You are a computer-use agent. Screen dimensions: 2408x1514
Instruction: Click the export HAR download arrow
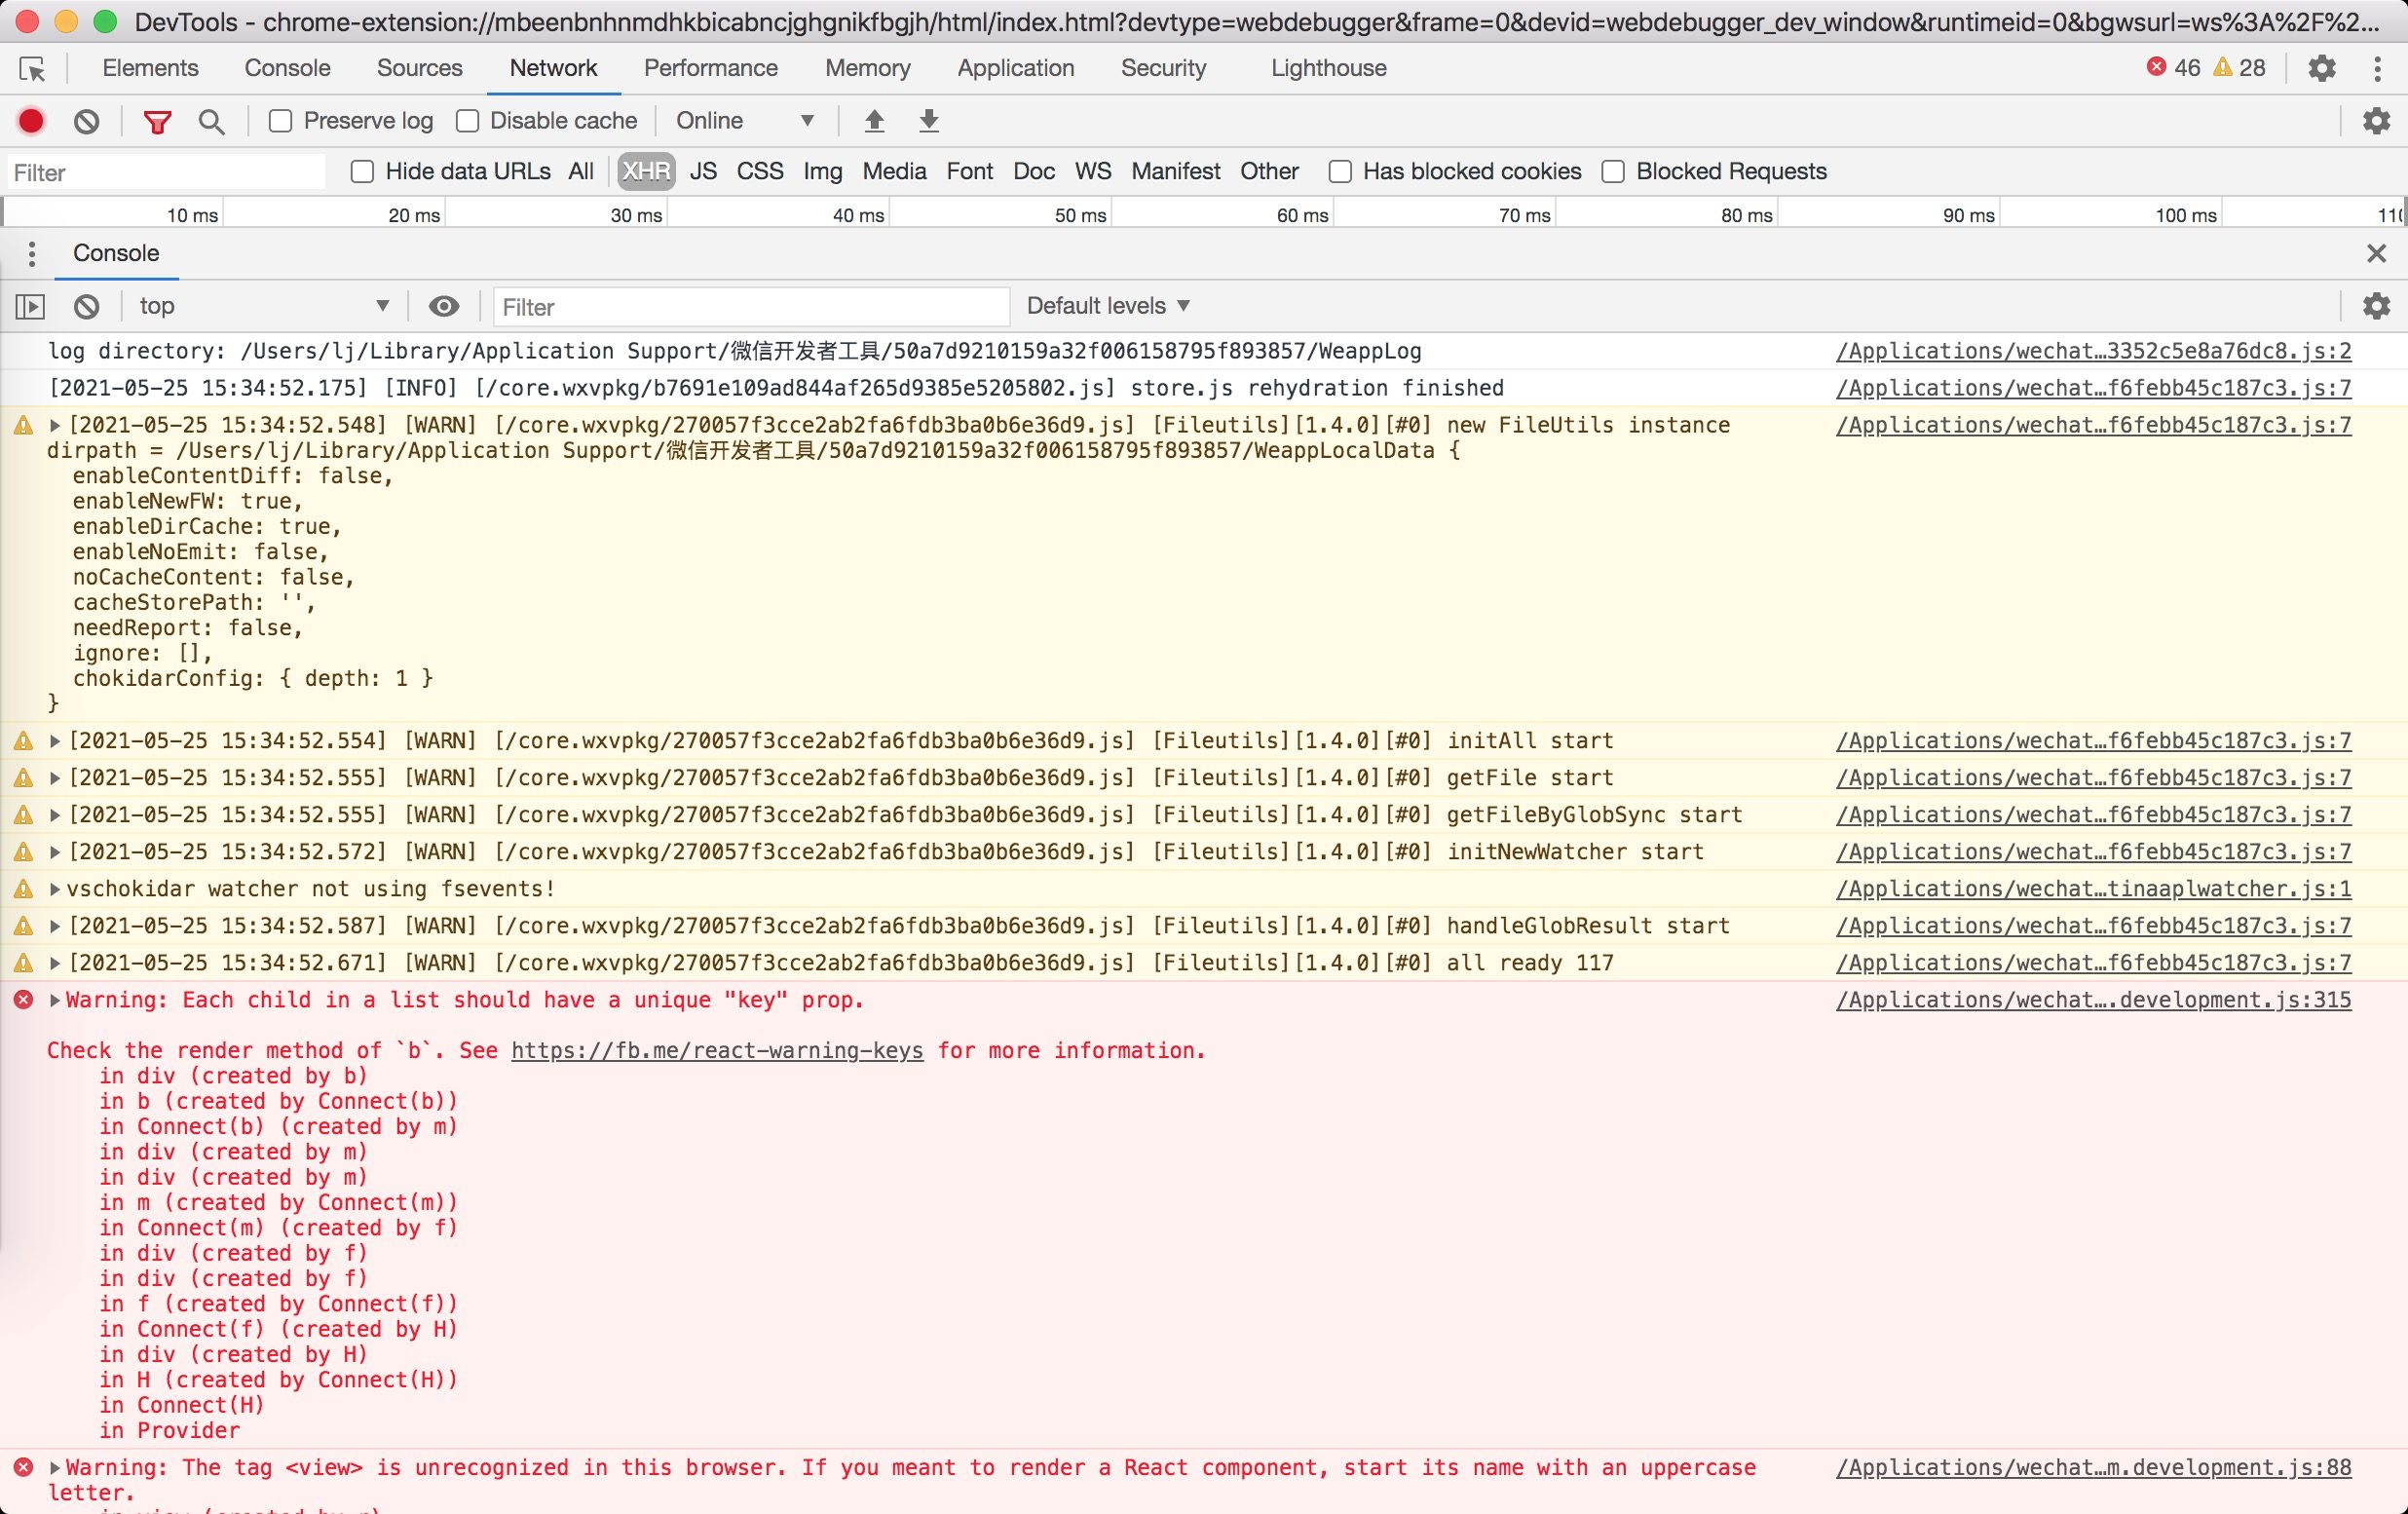tap(928, 121)
